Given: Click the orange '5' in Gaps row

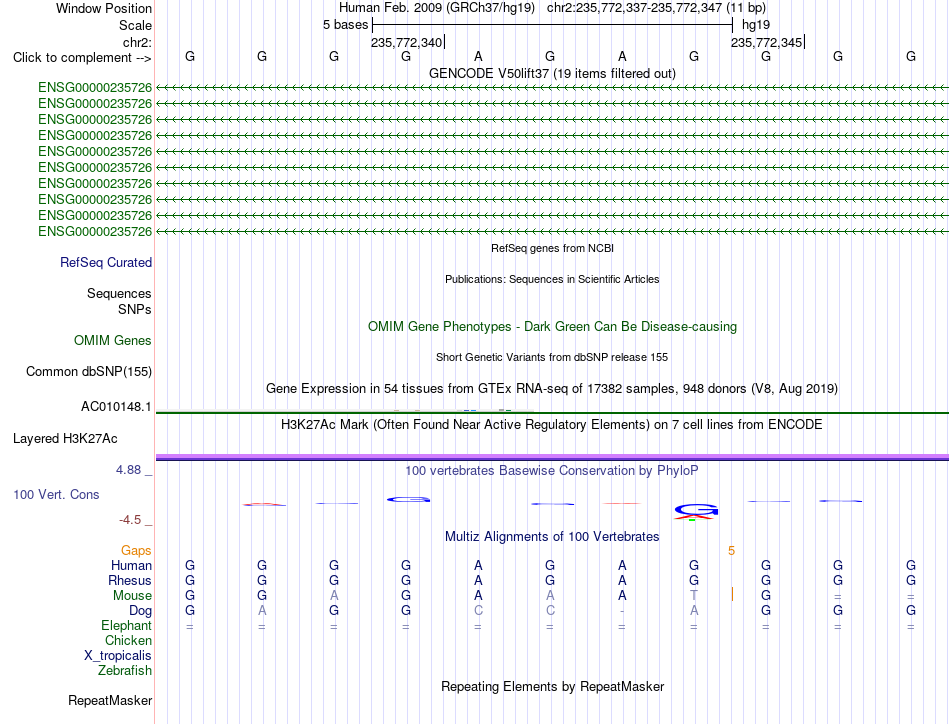Looking at the screenshot, I should (x=731, y=551).
